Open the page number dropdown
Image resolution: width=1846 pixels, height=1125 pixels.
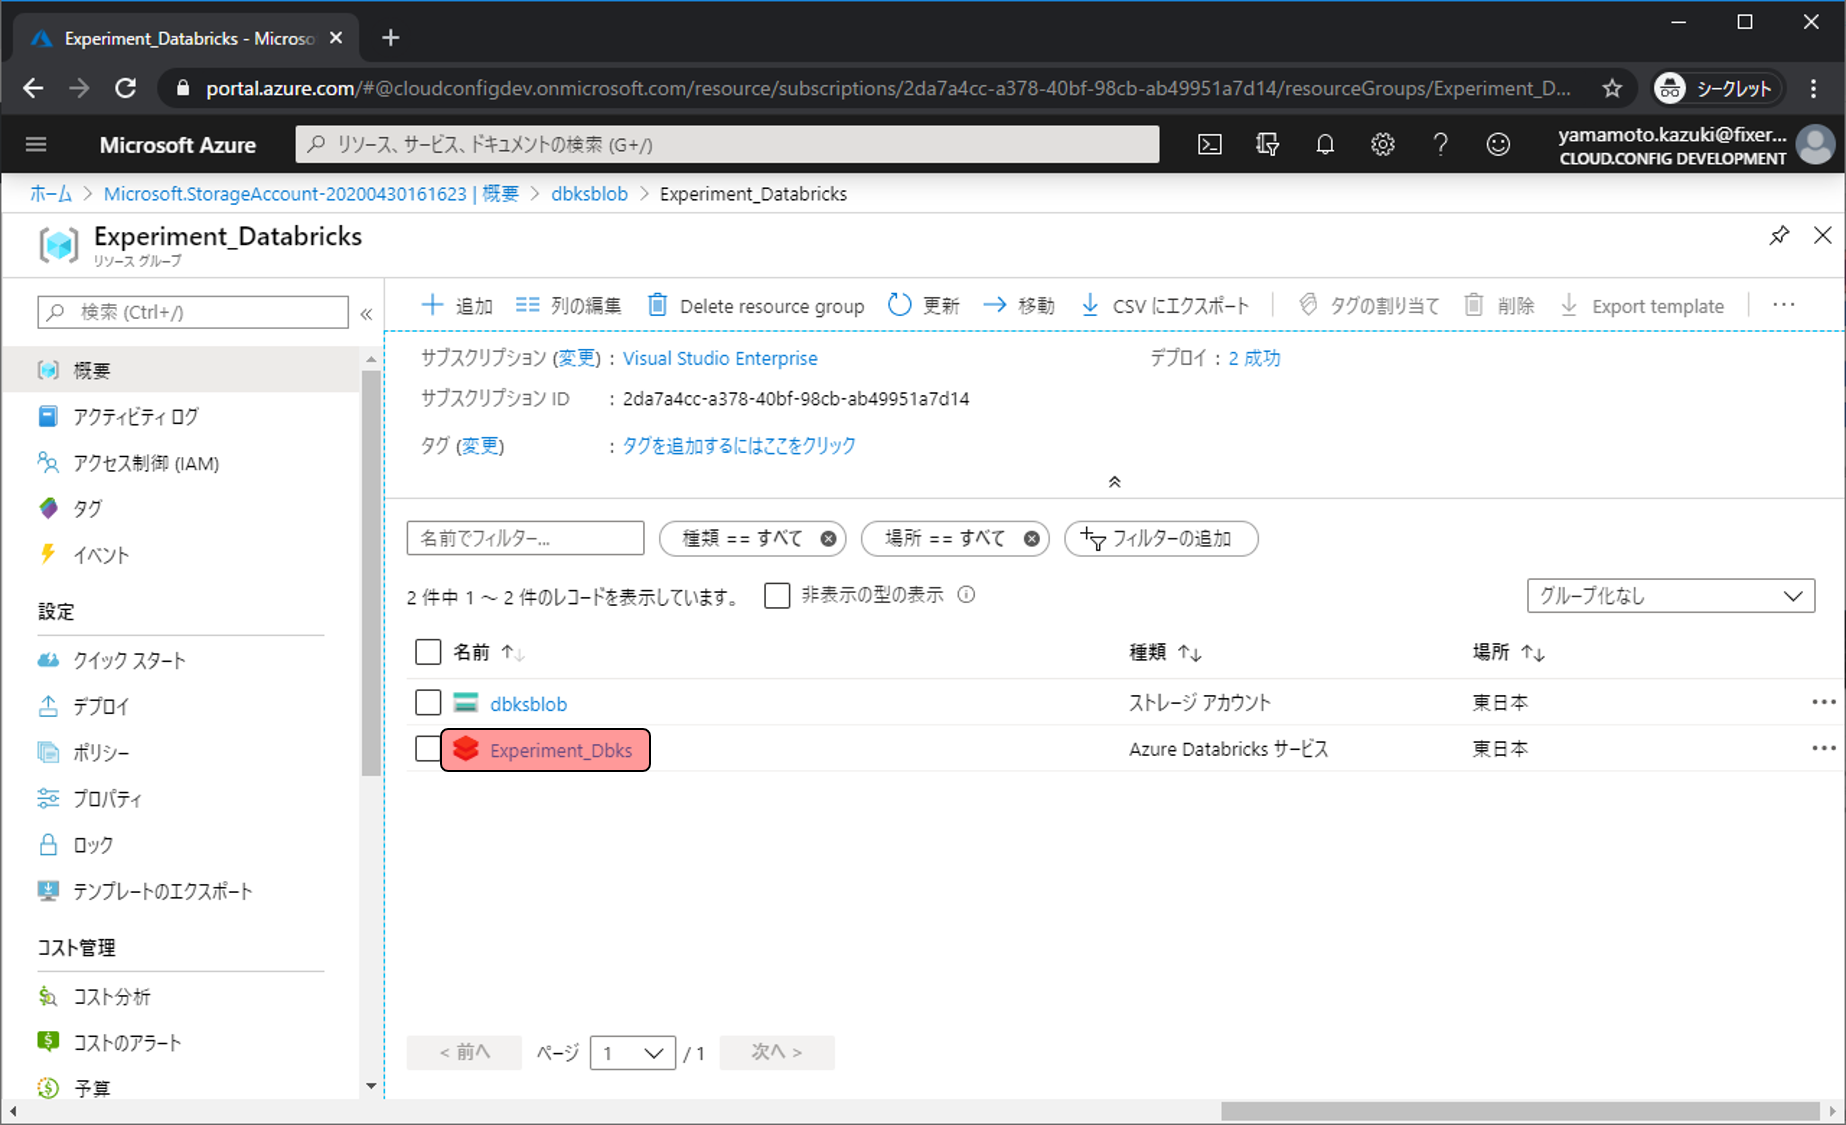[632, 1053]
